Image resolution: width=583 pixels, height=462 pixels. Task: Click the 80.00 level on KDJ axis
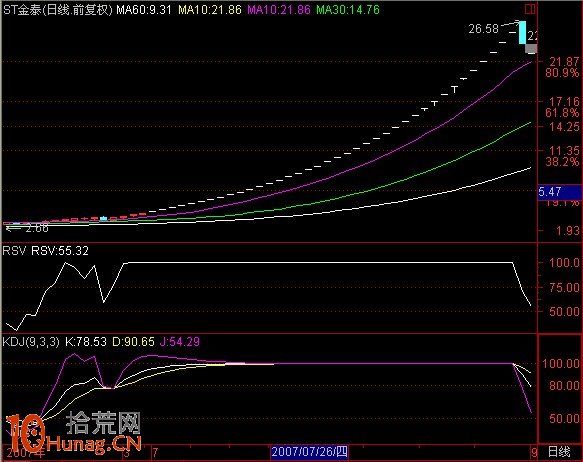click(564, 385)
